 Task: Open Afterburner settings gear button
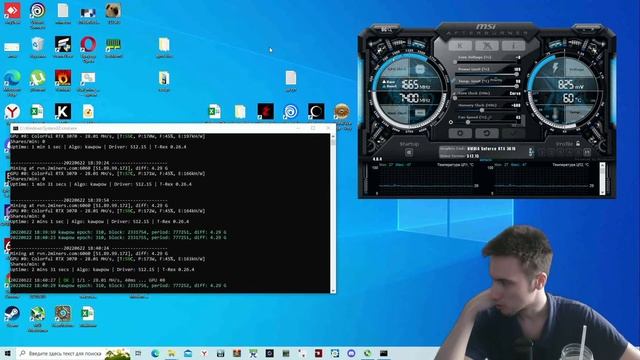tap(460, 133)
